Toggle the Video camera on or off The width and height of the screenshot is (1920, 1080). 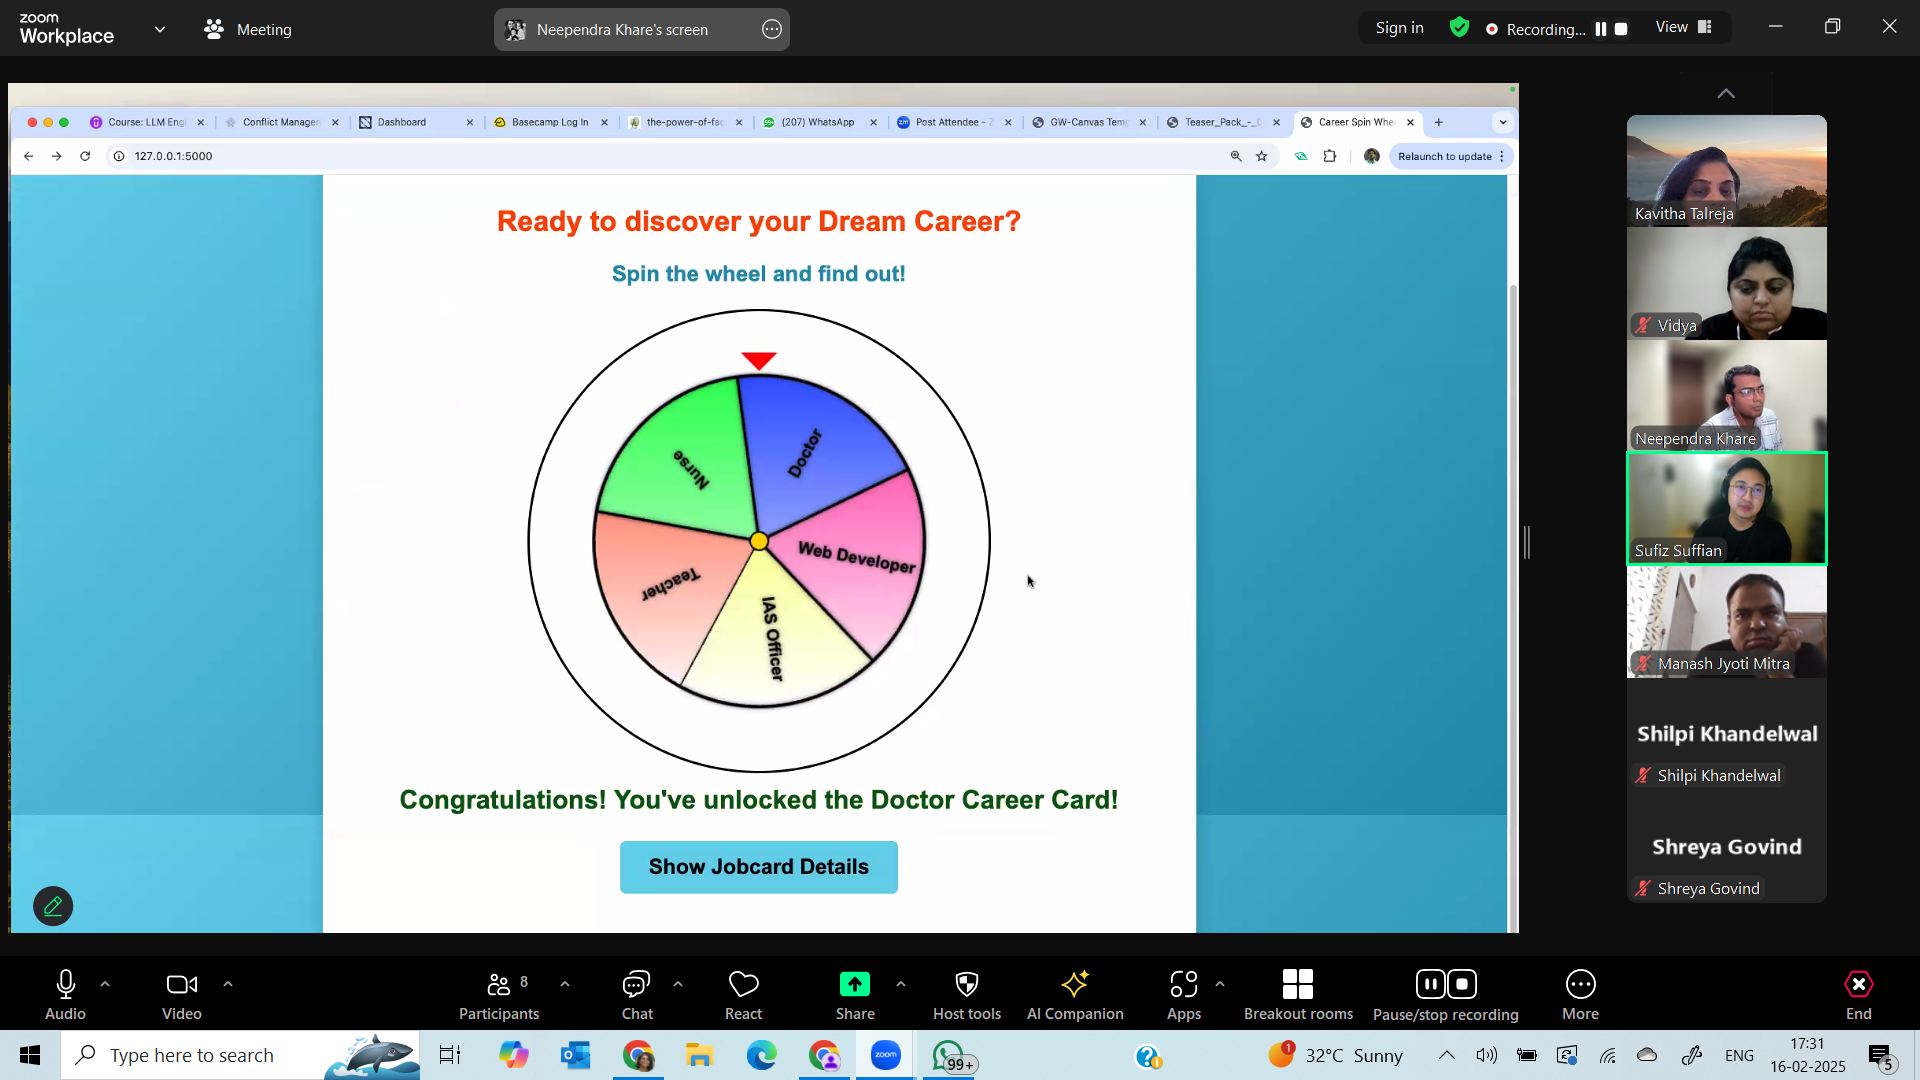click(x=182, y=985)
